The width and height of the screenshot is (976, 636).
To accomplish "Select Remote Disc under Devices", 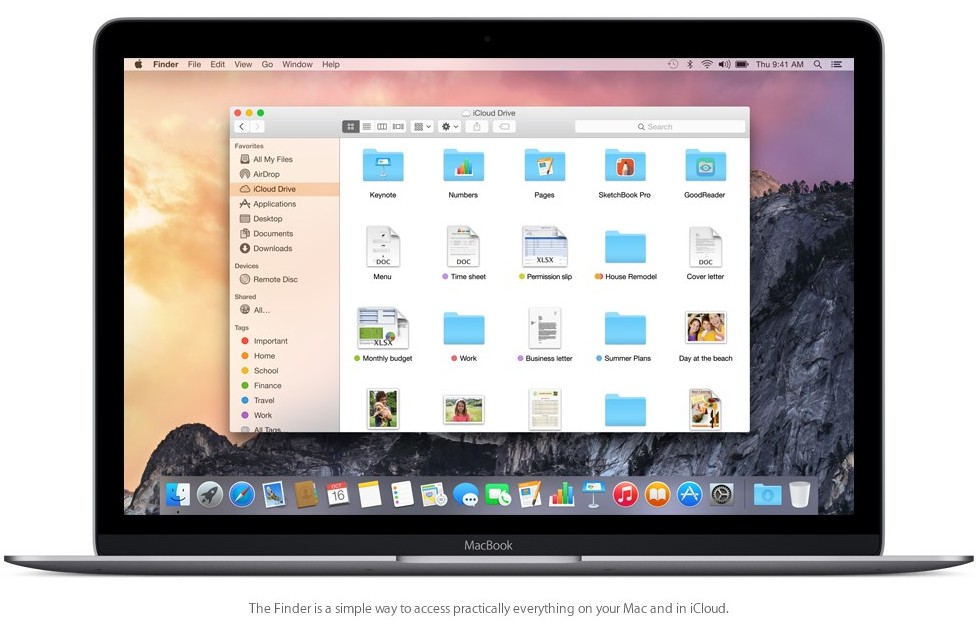I will click(284, 279).
